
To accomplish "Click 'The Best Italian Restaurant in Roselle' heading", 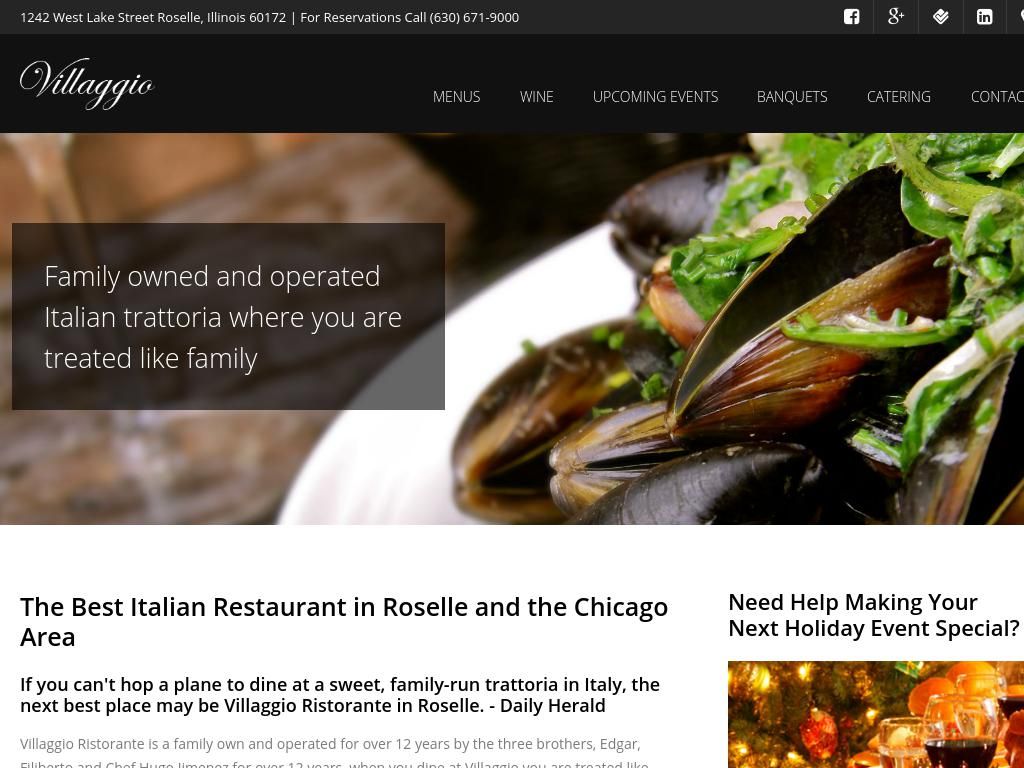I will [x=344, y=622].
